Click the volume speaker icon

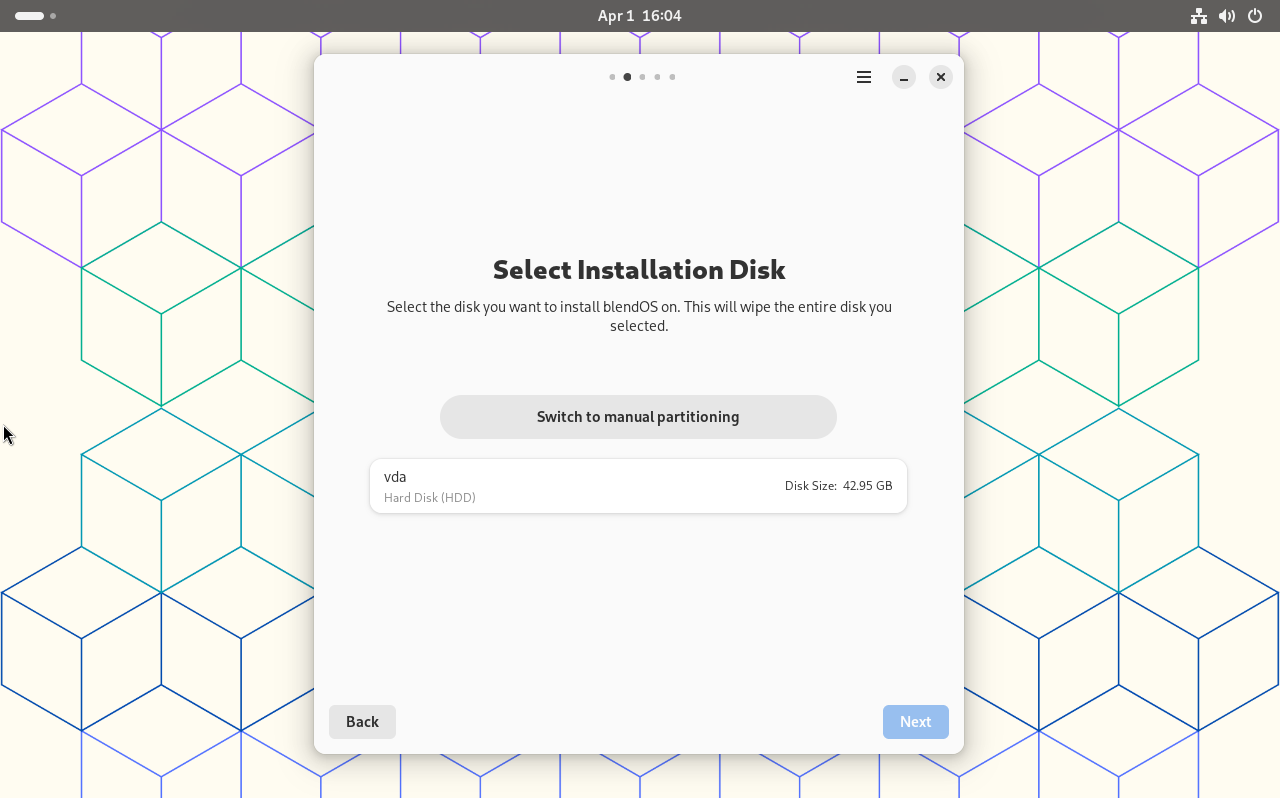pos(1227,16)
